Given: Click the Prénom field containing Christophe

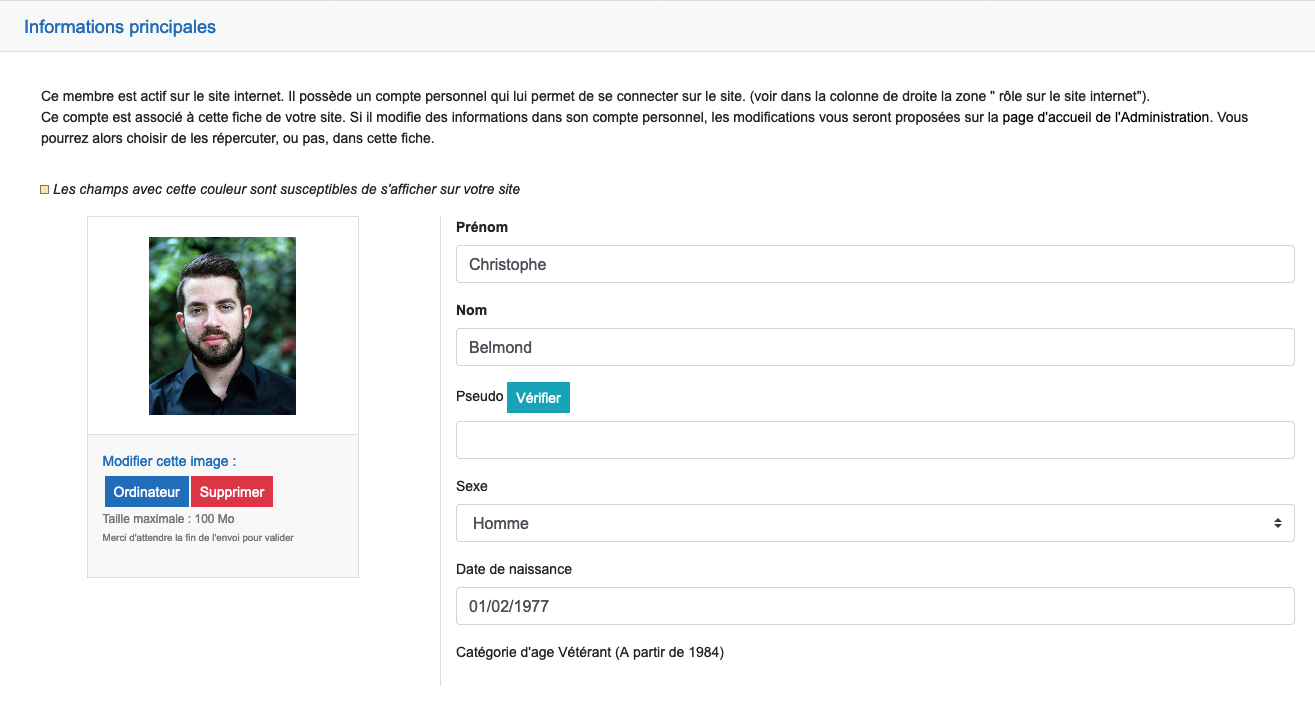Looking at the screenshot, I should click(x=875, y=264).
